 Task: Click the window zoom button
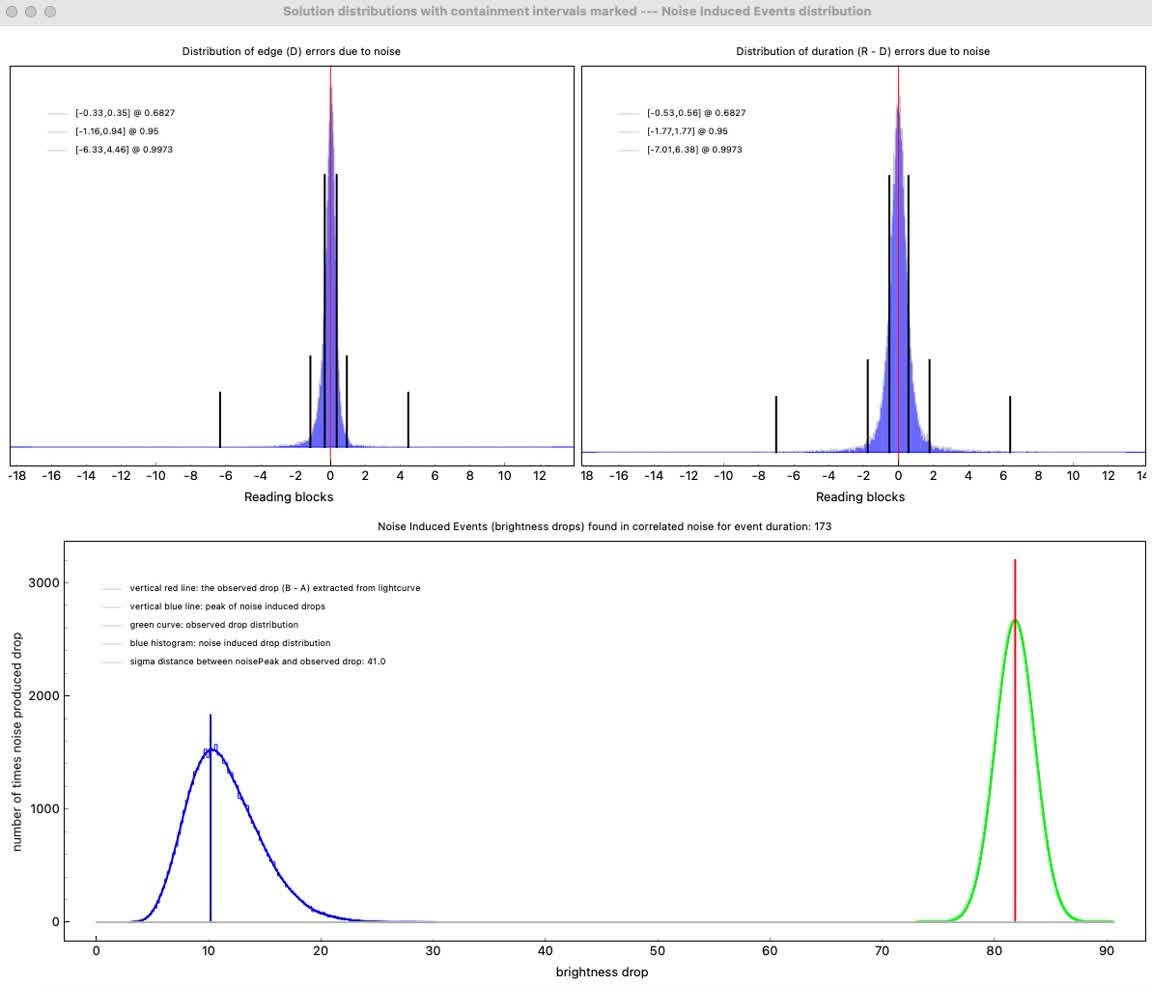(49, 12)
